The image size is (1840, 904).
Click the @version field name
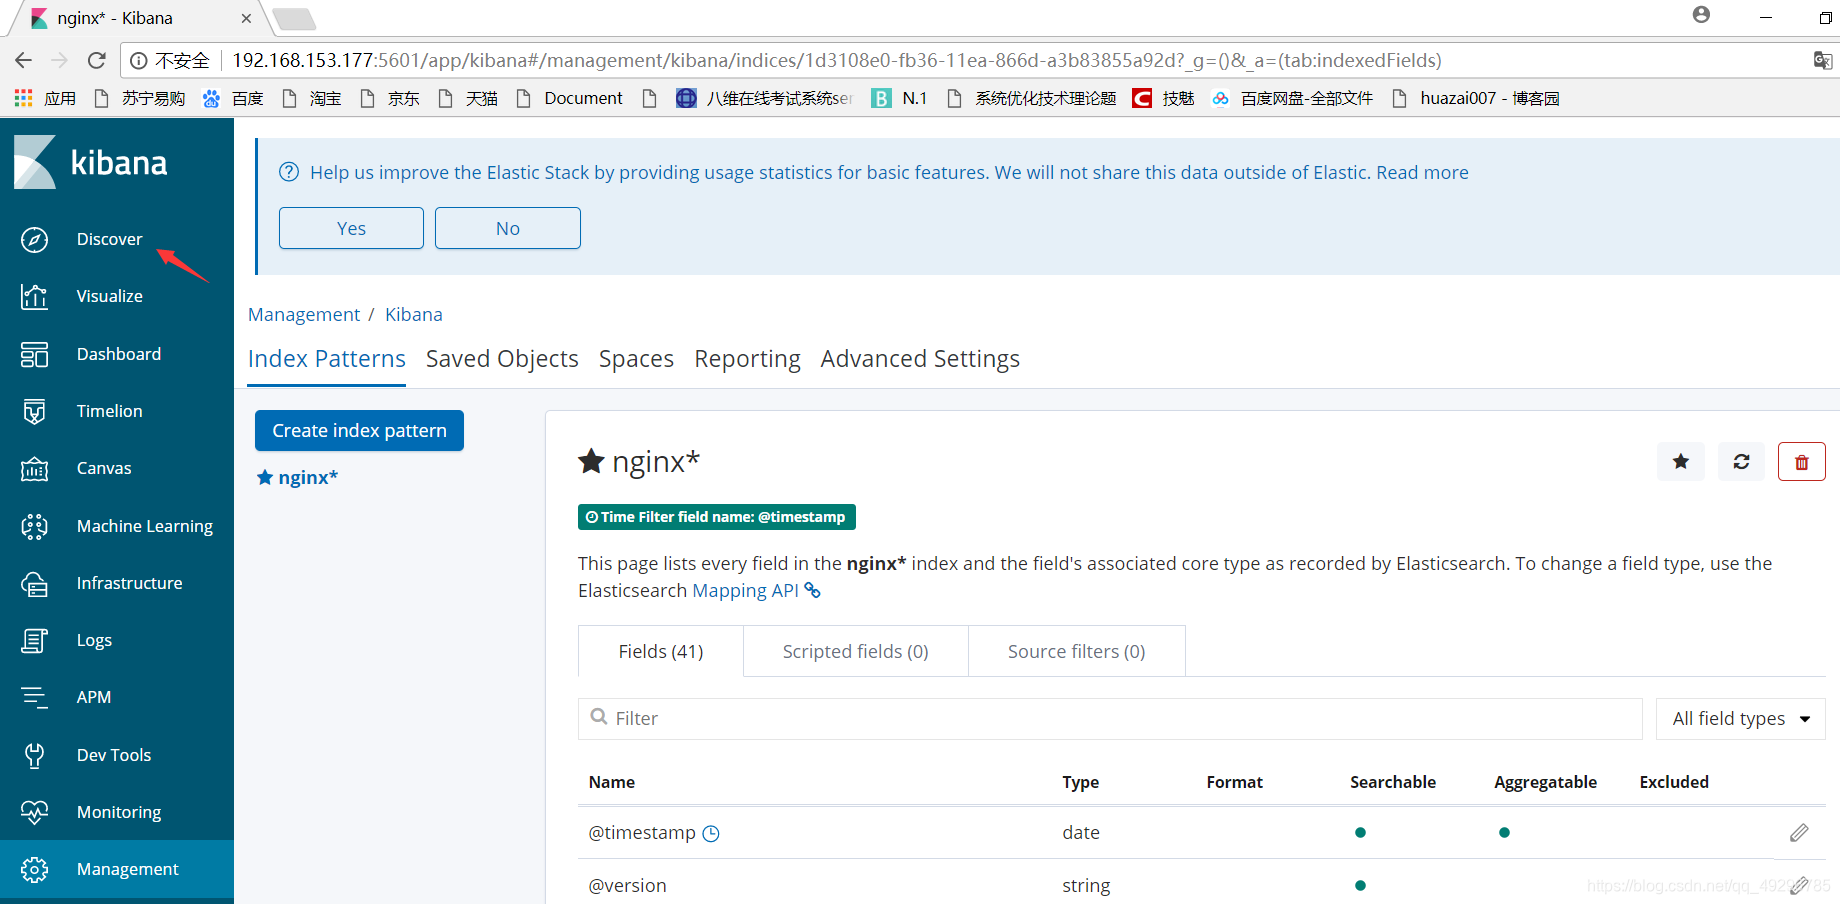pos(628,885)
